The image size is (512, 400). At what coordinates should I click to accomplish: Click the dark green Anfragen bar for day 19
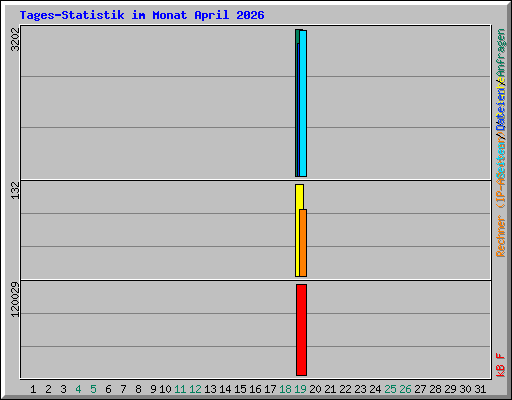point(297,103)
